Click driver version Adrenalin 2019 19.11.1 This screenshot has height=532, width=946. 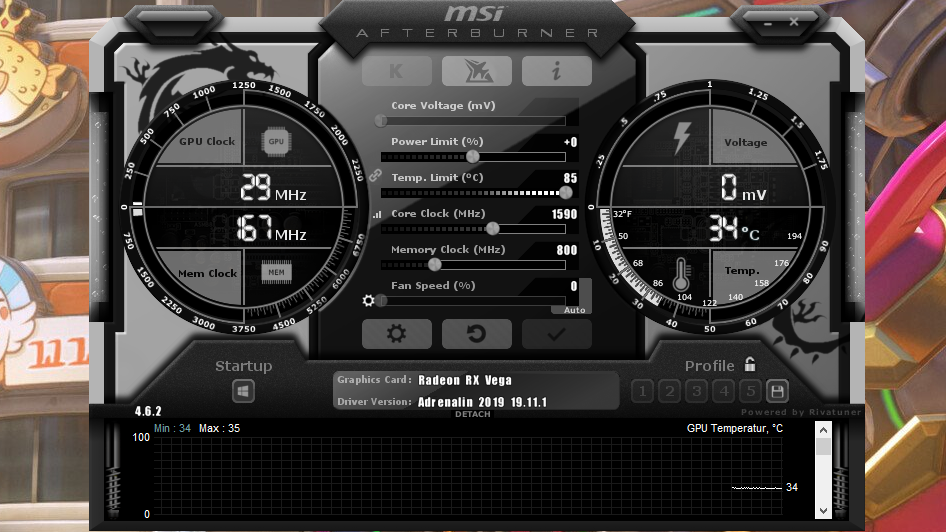pos(483,402)
